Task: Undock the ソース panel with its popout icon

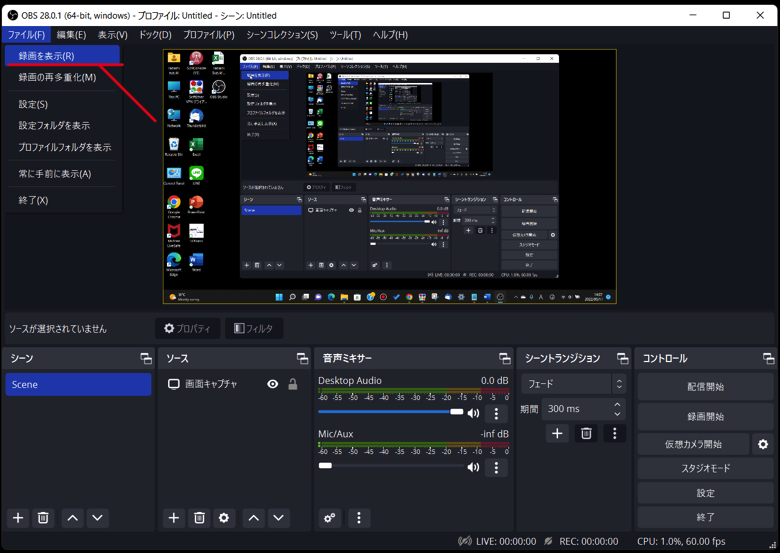Action: point(302,358)
